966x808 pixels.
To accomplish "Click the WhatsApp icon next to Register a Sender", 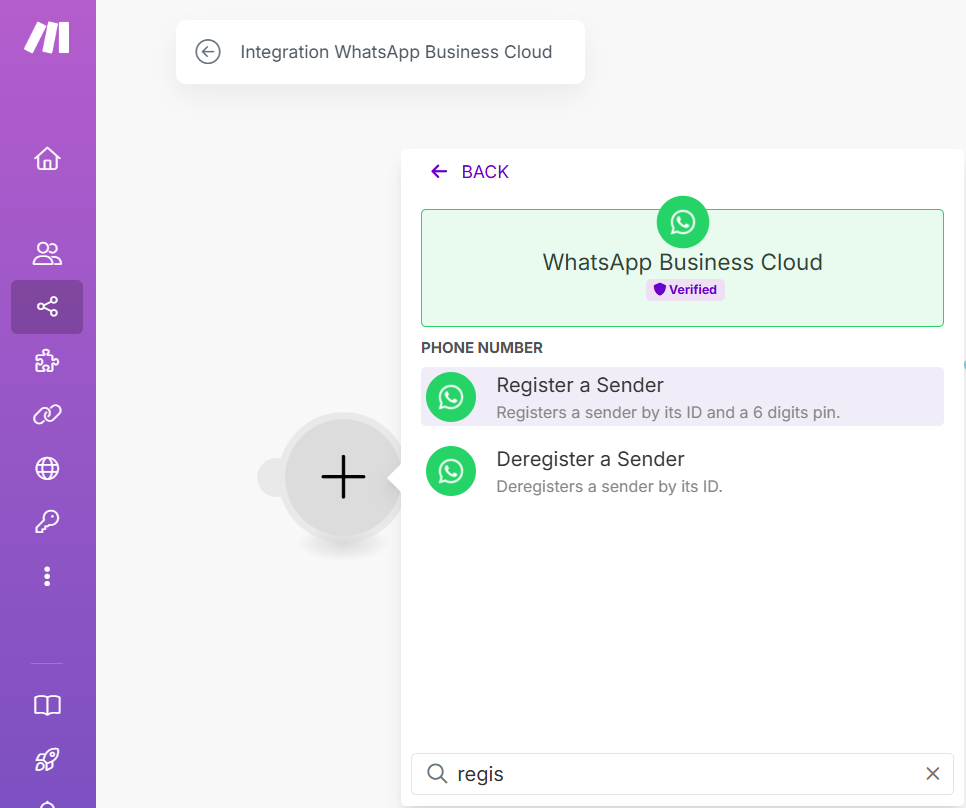I will pyautogui.click(x=451, y=397).
